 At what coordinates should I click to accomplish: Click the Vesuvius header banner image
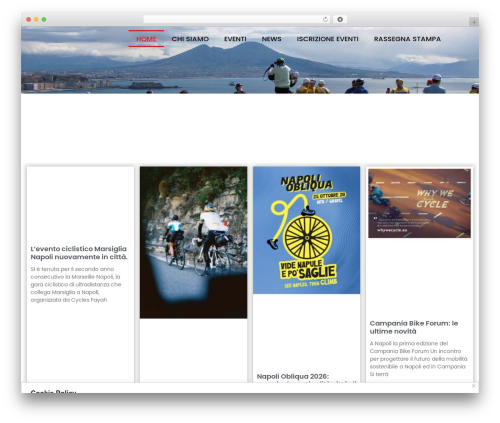coord(250,60)
